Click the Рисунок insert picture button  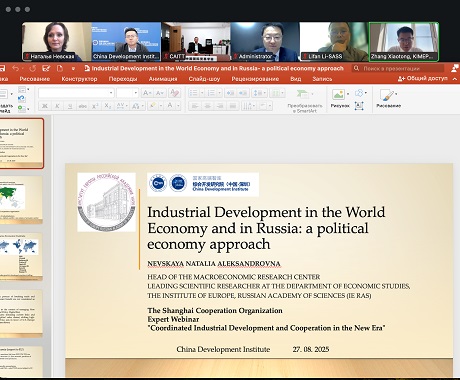click(340, 99)
